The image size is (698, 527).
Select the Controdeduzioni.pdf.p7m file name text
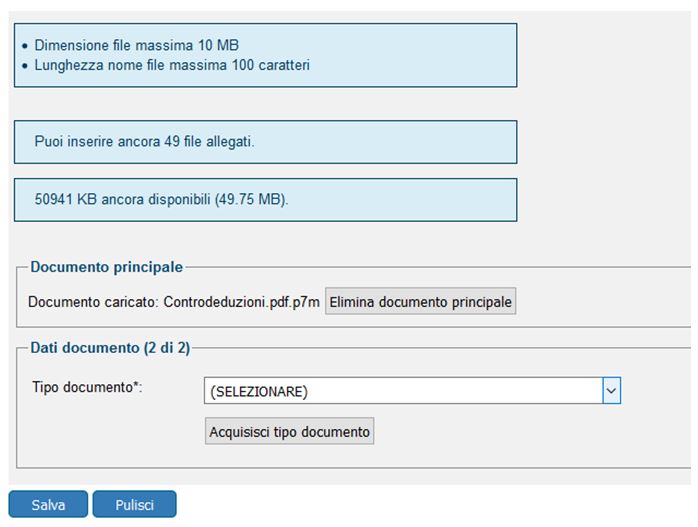242,302
